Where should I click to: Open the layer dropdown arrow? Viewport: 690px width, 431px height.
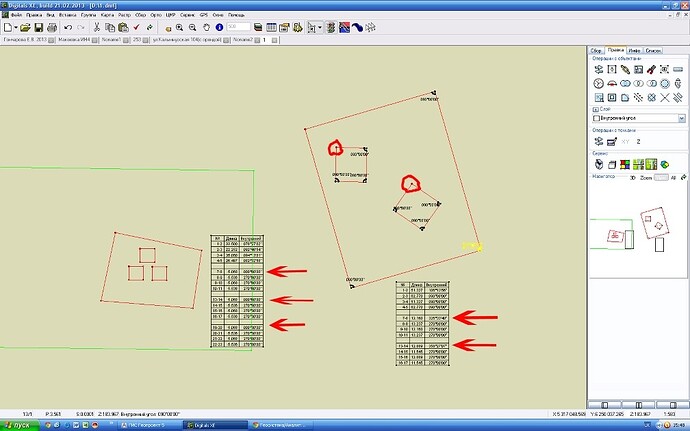click(x=682, y=118)
